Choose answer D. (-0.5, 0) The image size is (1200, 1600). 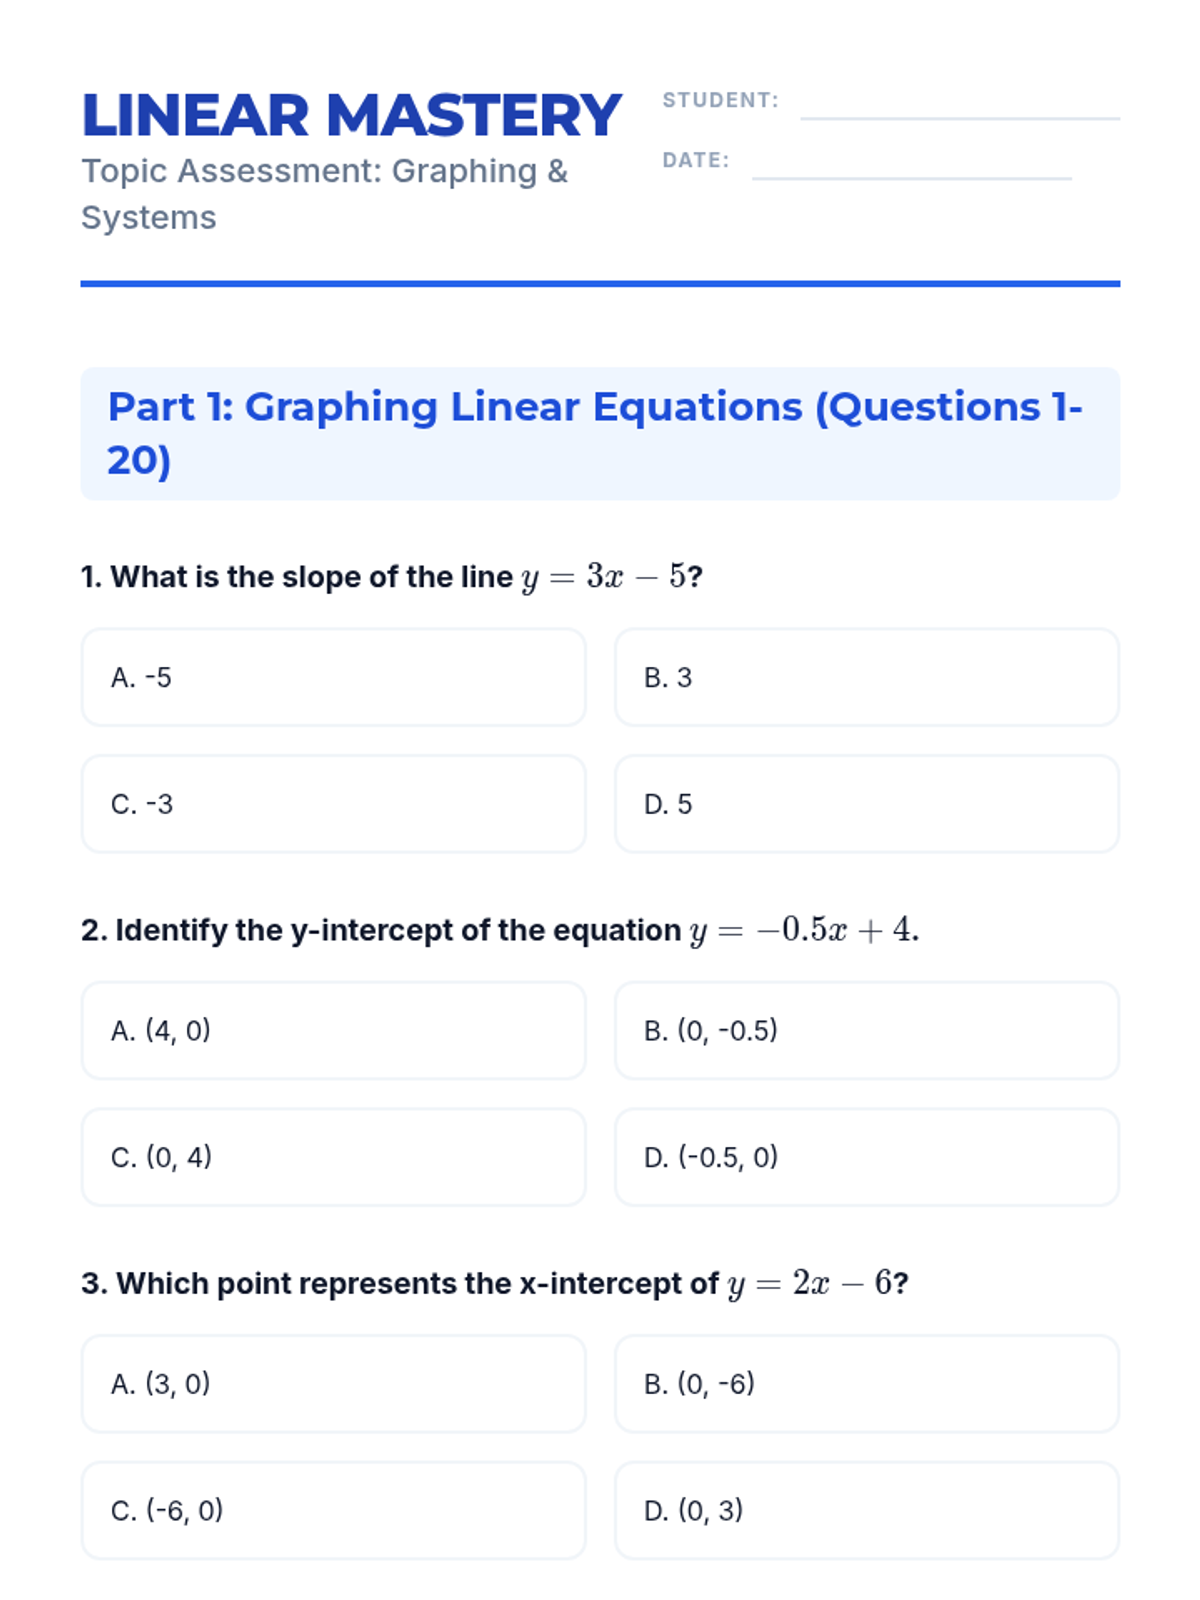click(866, 1157)
